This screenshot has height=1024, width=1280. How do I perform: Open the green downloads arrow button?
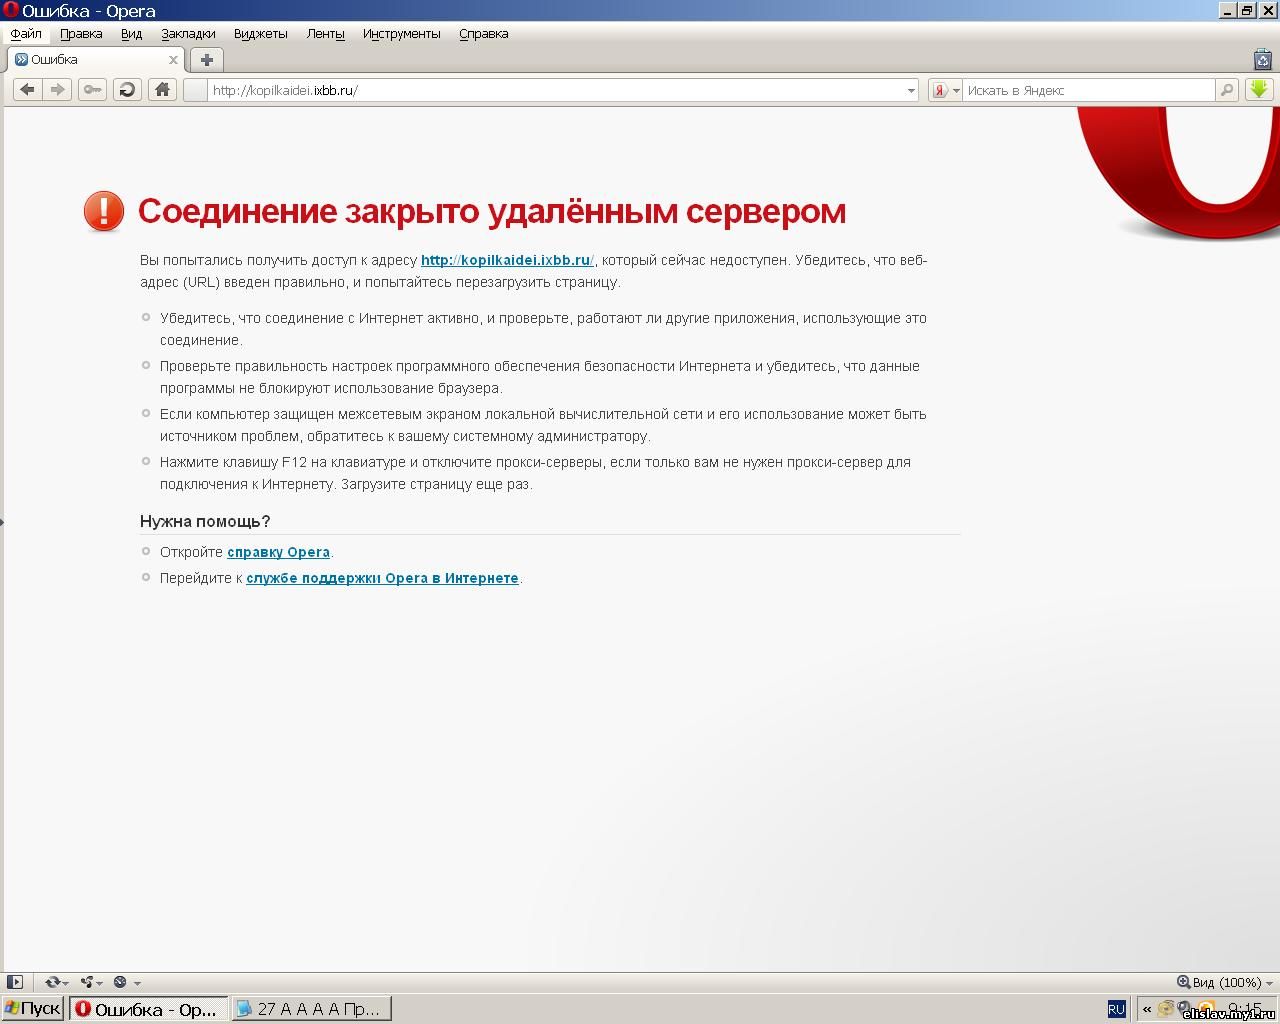pos(1259,89)
